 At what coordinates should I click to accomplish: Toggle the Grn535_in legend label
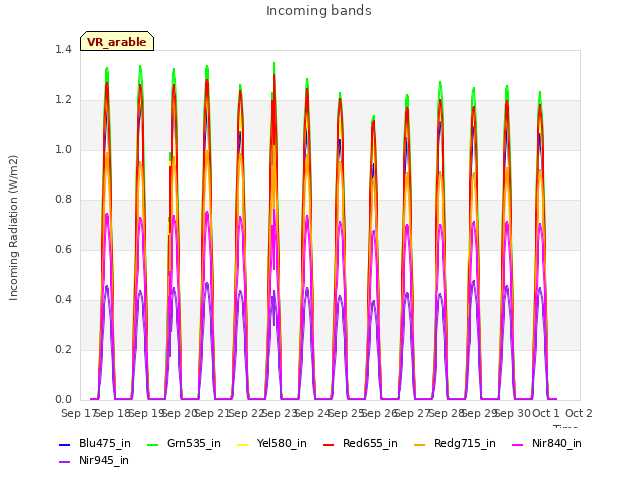click(x=194, y=443)
